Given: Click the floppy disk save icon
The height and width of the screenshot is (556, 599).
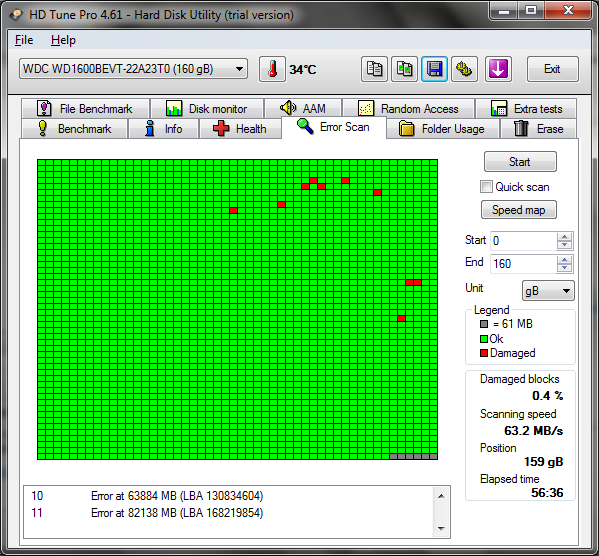Looking at the screenshot, I should click(x=434, y=69).
